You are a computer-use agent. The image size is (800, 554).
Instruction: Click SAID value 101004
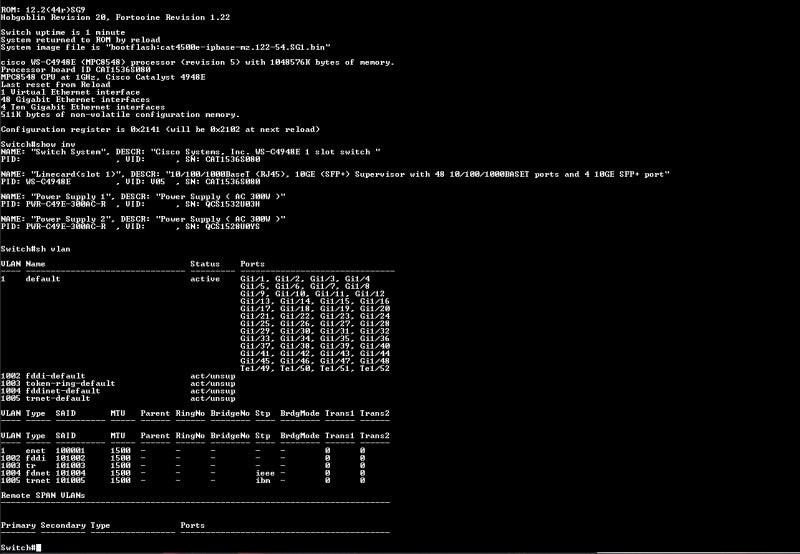click(70, 473)
